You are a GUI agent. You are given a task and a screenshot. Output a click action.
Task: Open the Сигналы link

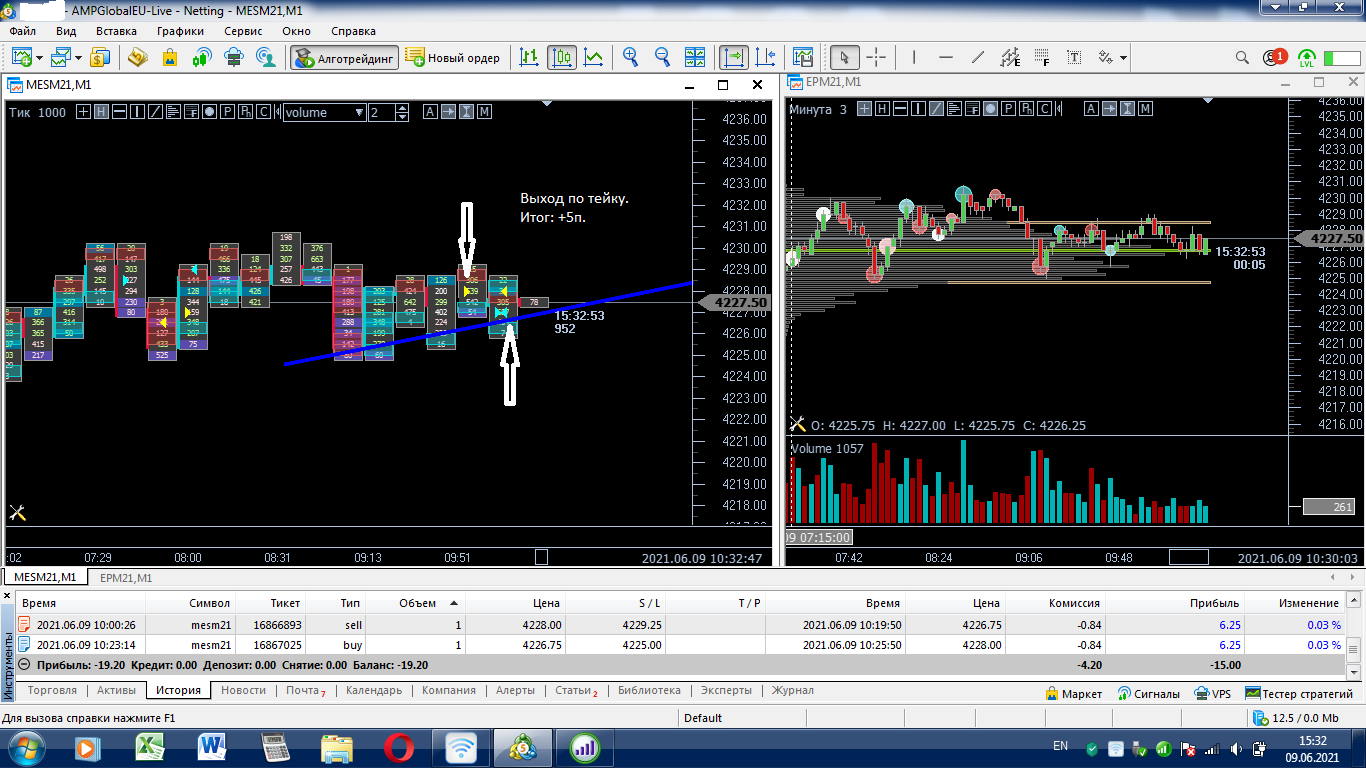[1150, 693]
